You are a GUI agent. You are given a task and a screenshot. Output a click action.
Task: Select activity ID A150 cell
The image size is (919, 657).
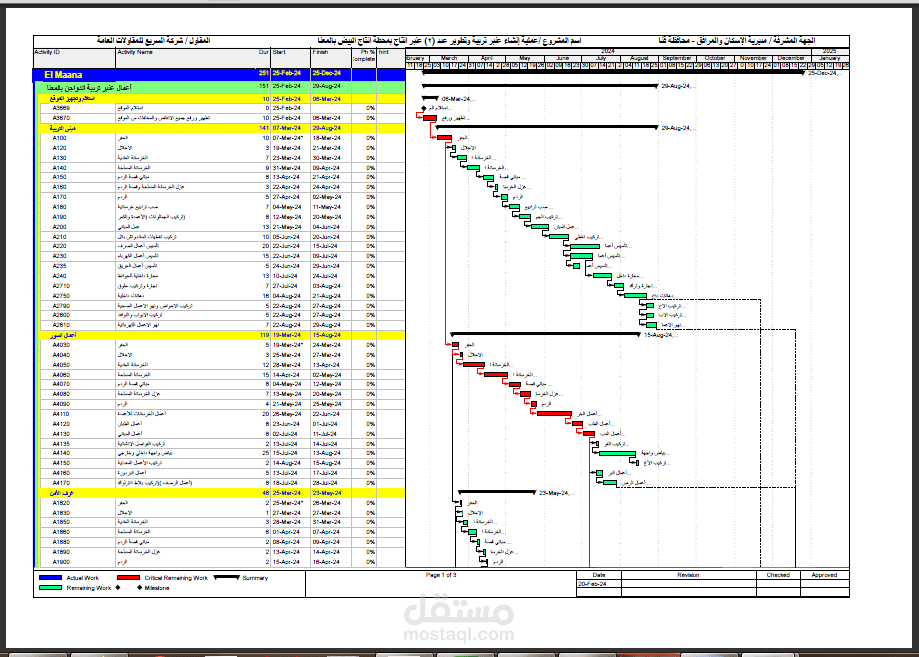(59, 177)
